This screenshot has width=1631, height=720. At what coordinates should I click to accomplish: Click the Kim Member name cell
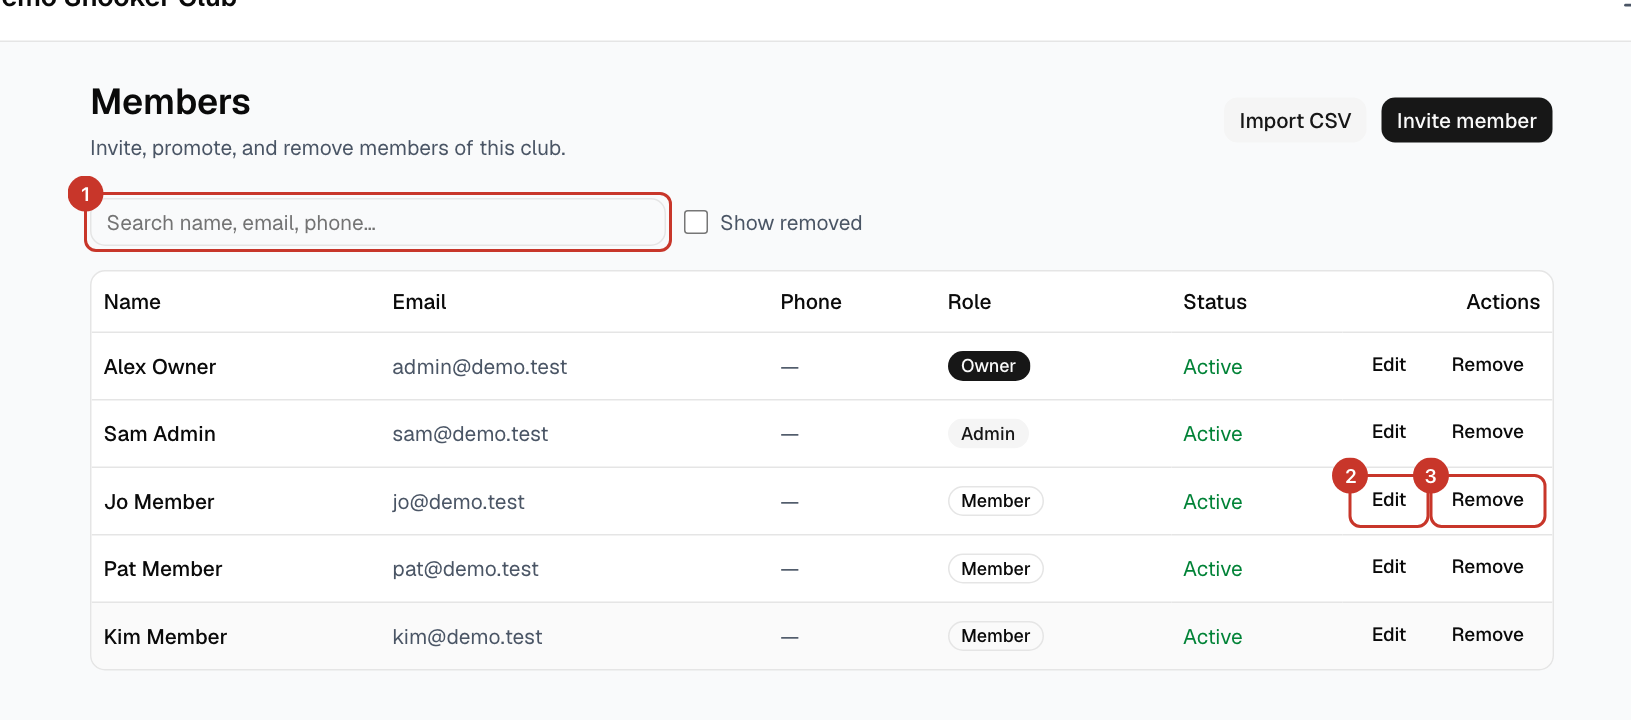(165, 637)
